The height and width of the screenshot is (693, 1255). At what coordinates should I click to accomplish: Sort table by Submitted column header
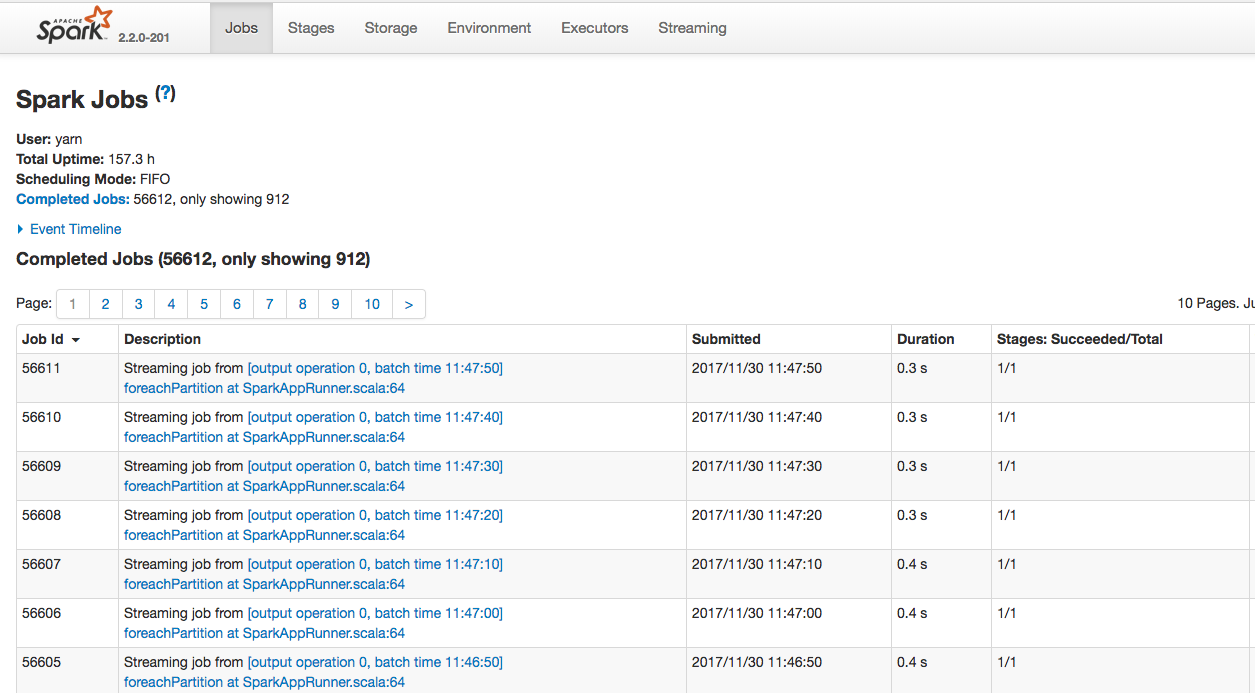726,339
